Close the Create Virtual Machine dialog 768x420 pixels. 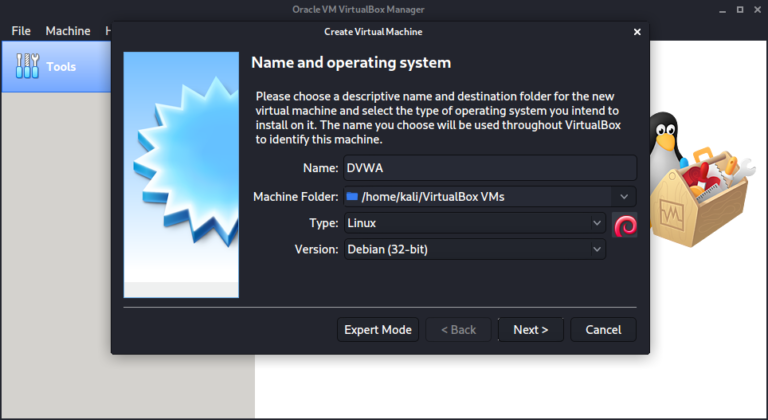(x=637, y=31)
